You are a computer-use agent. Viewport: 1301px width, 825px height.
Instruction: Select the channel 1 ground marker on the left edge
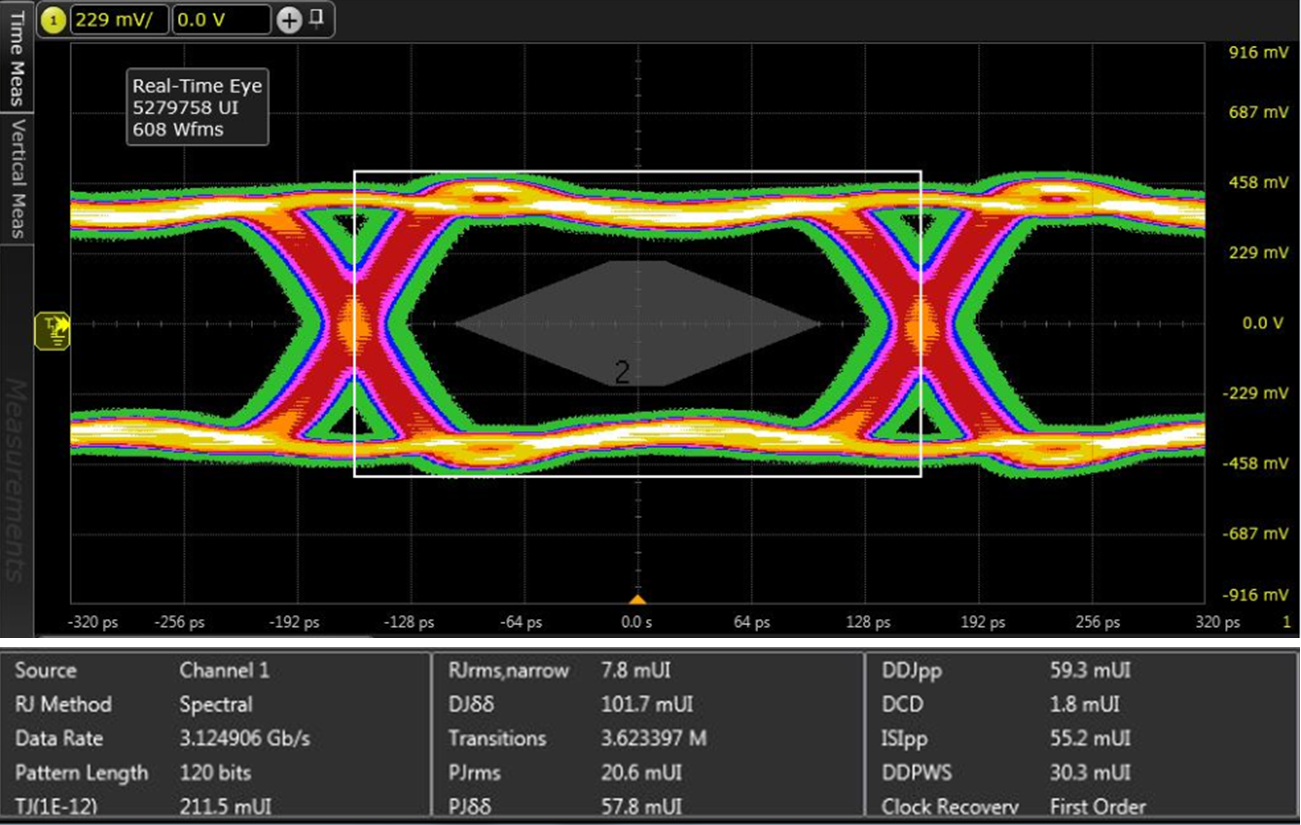52,330
